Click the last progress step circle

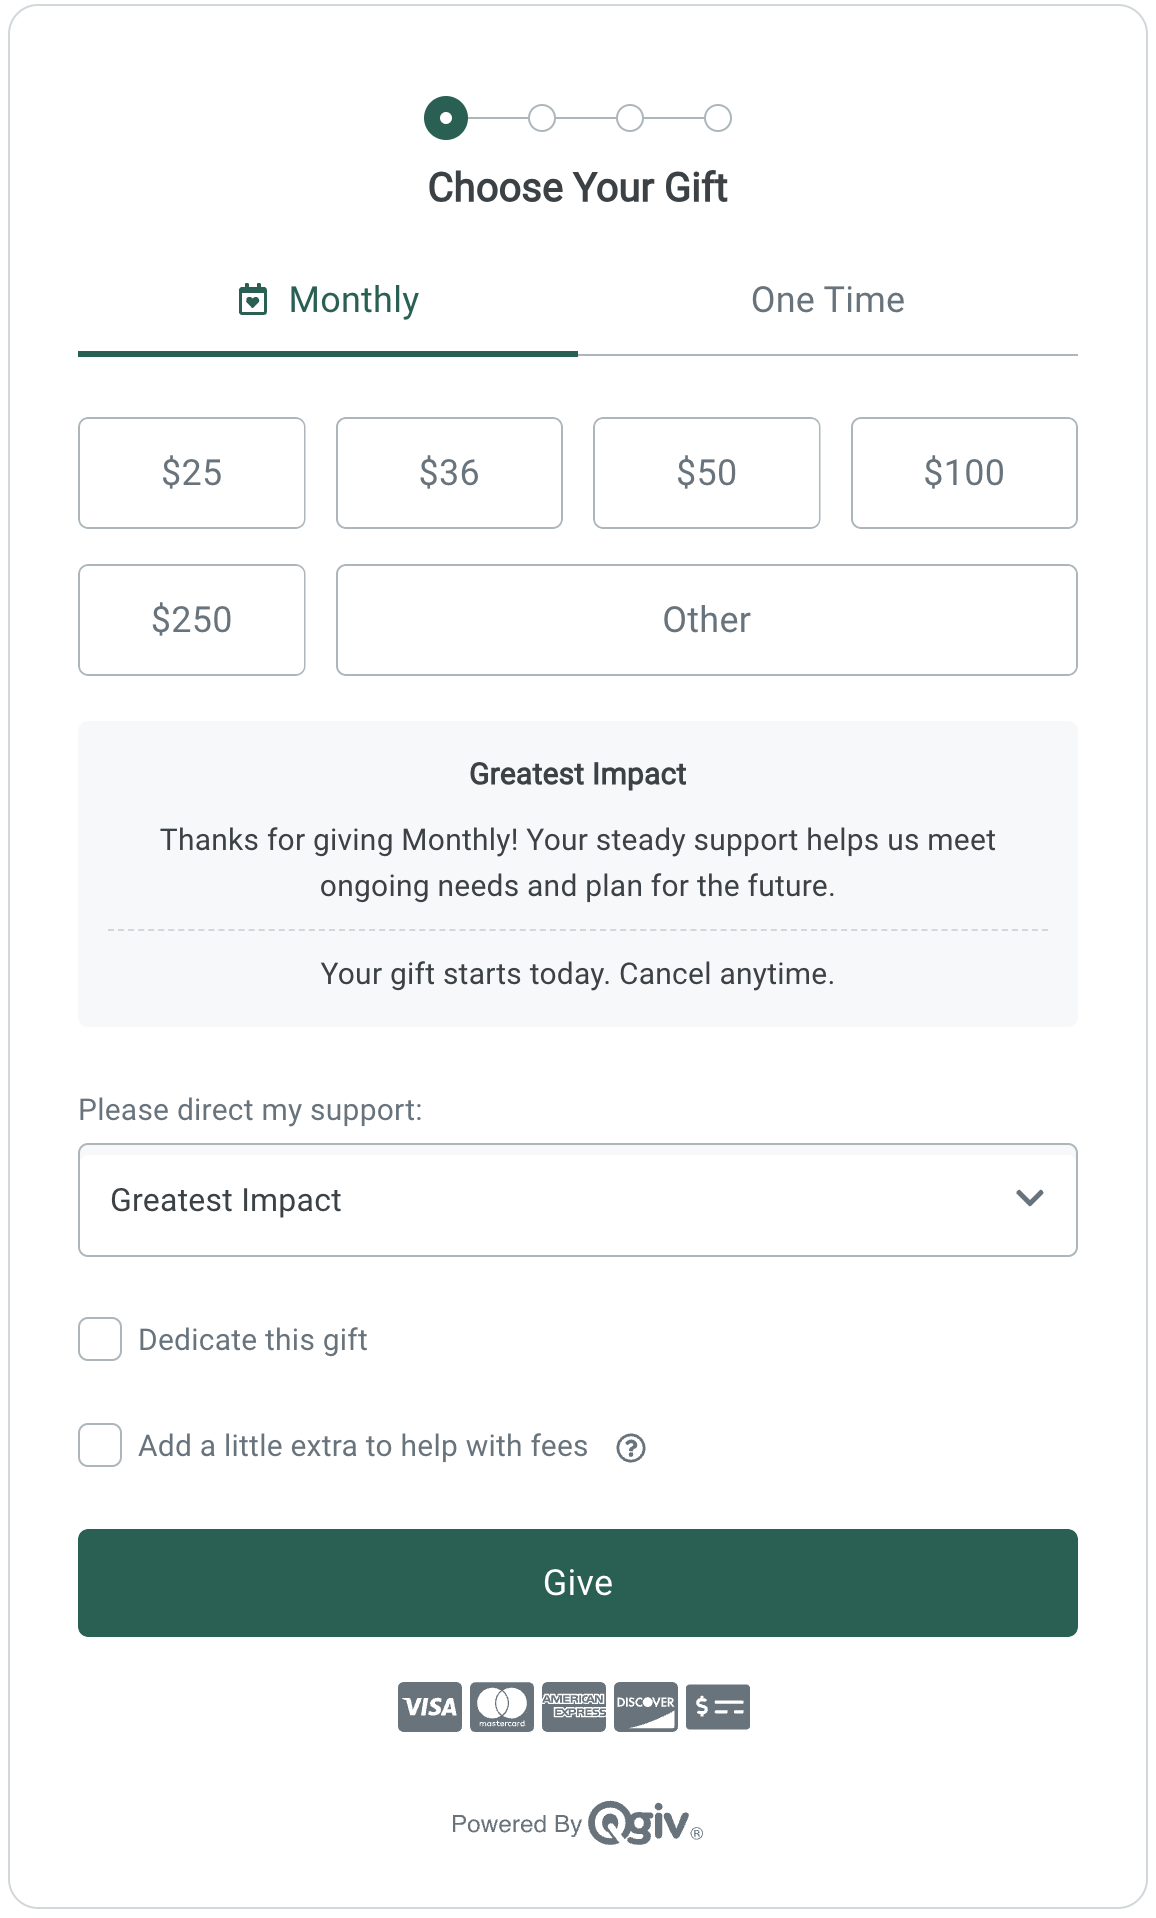pos(718,118)
